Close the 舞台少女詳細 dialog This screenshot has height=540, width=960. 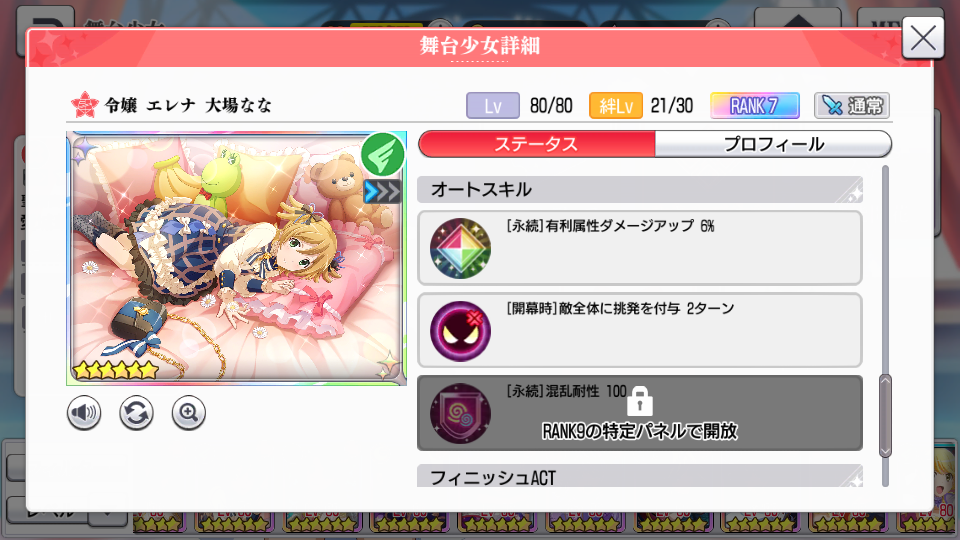coord(923,38)
